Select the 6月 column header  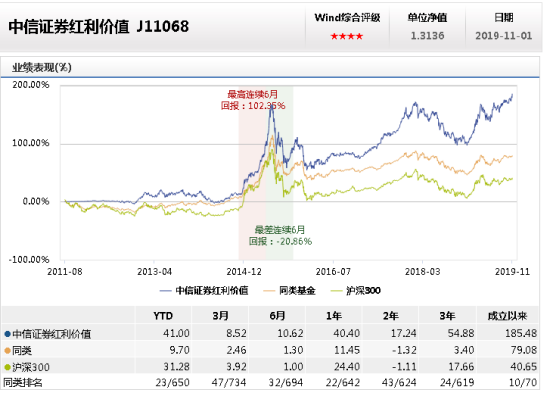click(x=277, y=316)
